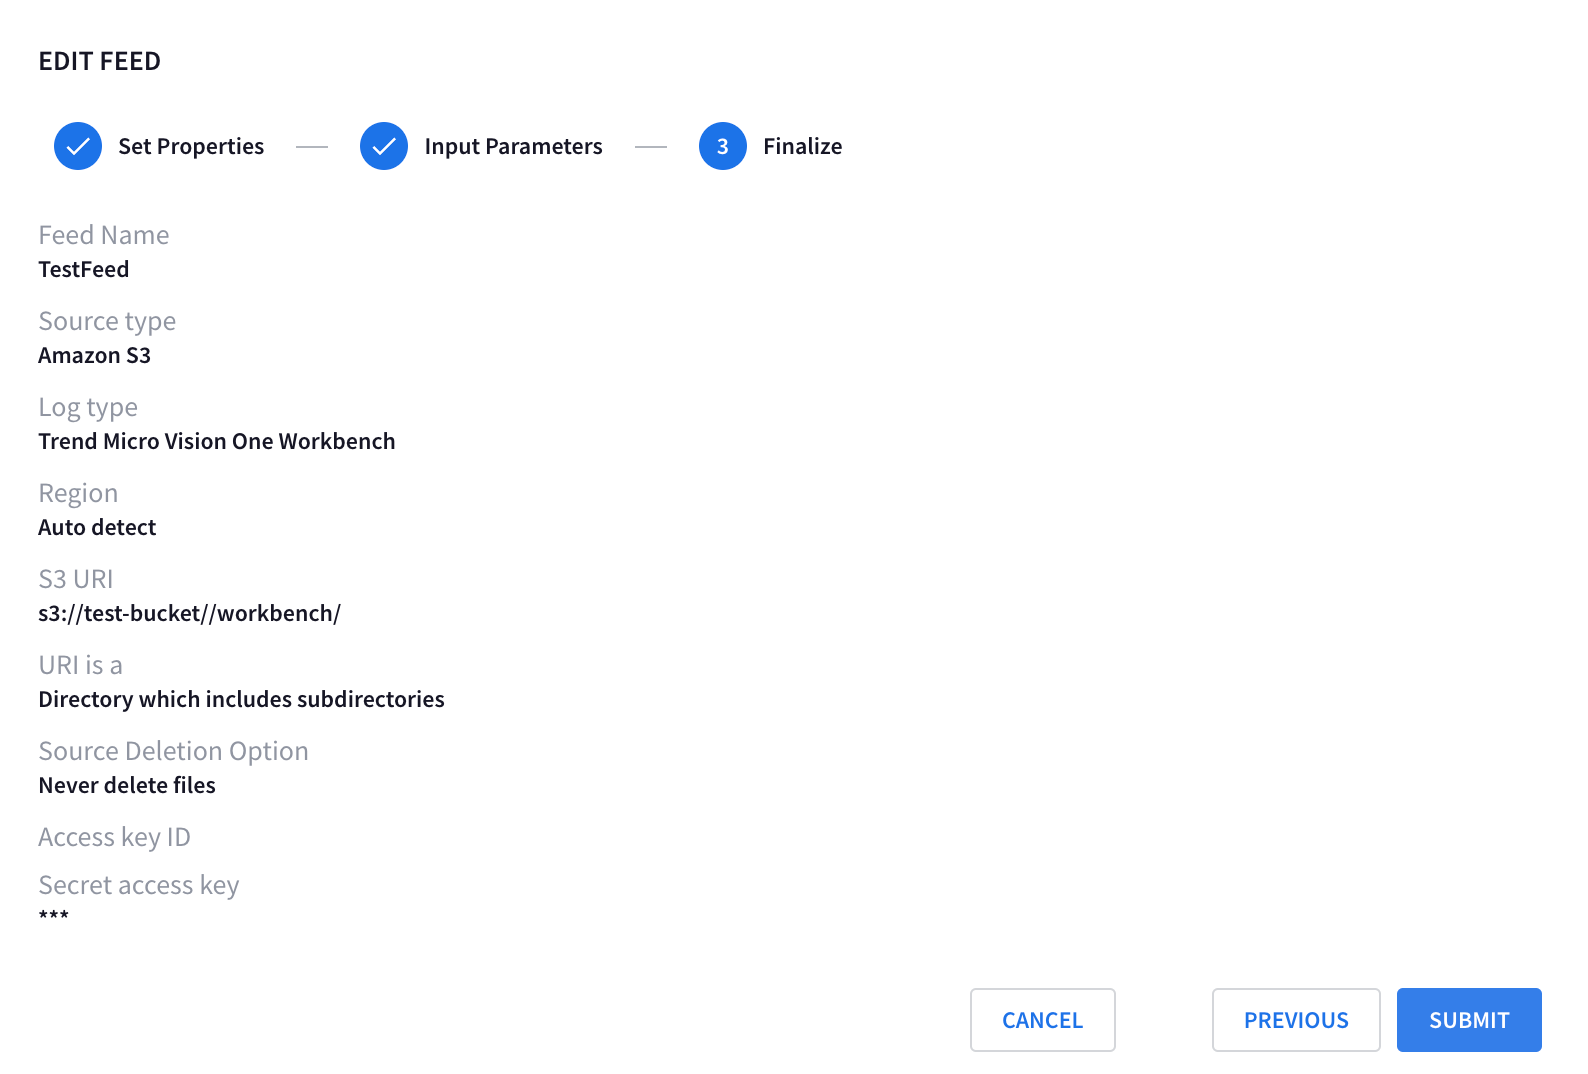Select the Trend Micro Vision One Workbench value
Image resolution: width=1588 pixels, height=1074 pixels.
(x=216, y=441)
